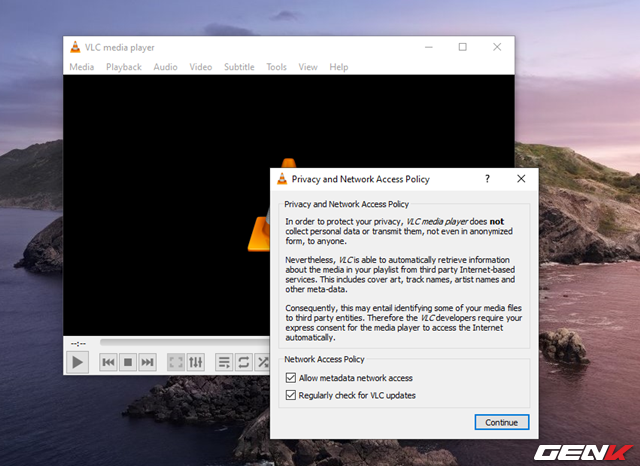Click the Continue button
Image resolution: width=640 pixels, height=466 pixels.
click(502, 422)
